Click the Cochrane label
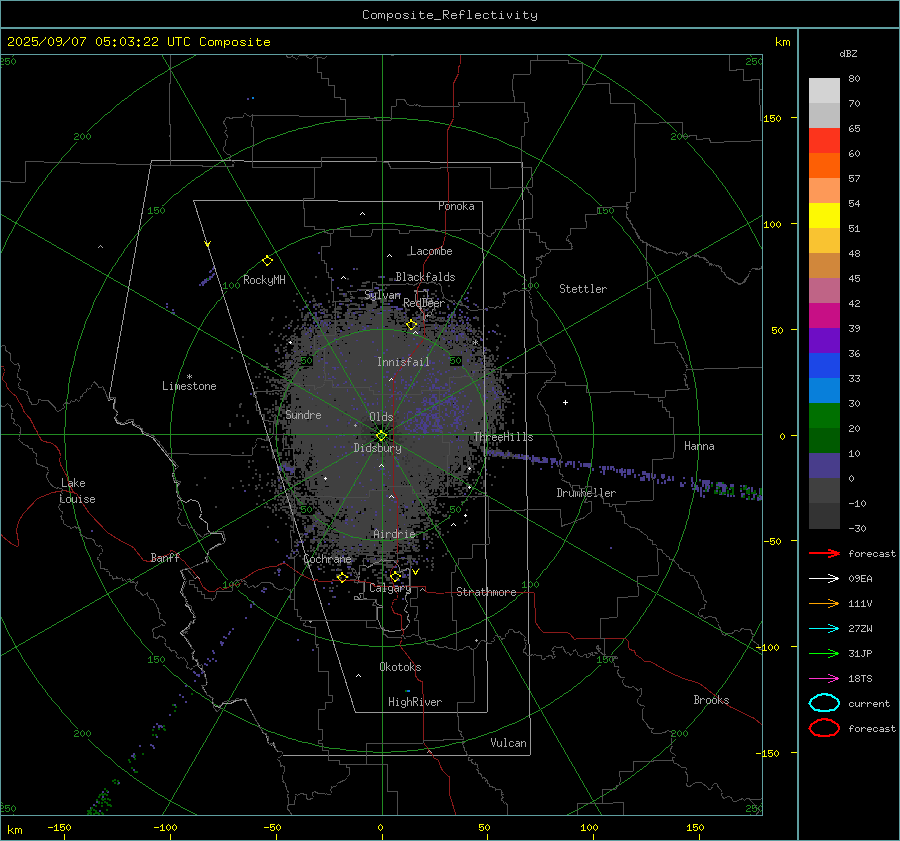 [327, 559]
